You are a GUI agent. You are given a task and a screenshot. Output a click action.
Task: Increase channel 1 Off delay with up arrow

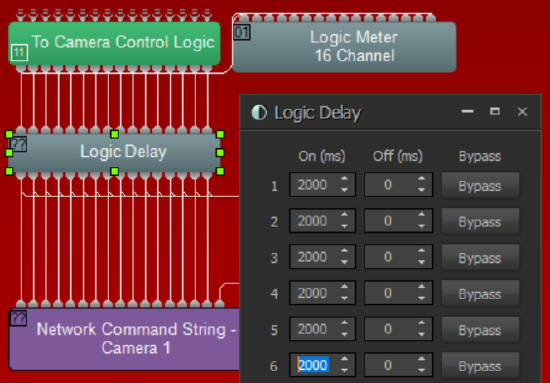tap(421, 179)
